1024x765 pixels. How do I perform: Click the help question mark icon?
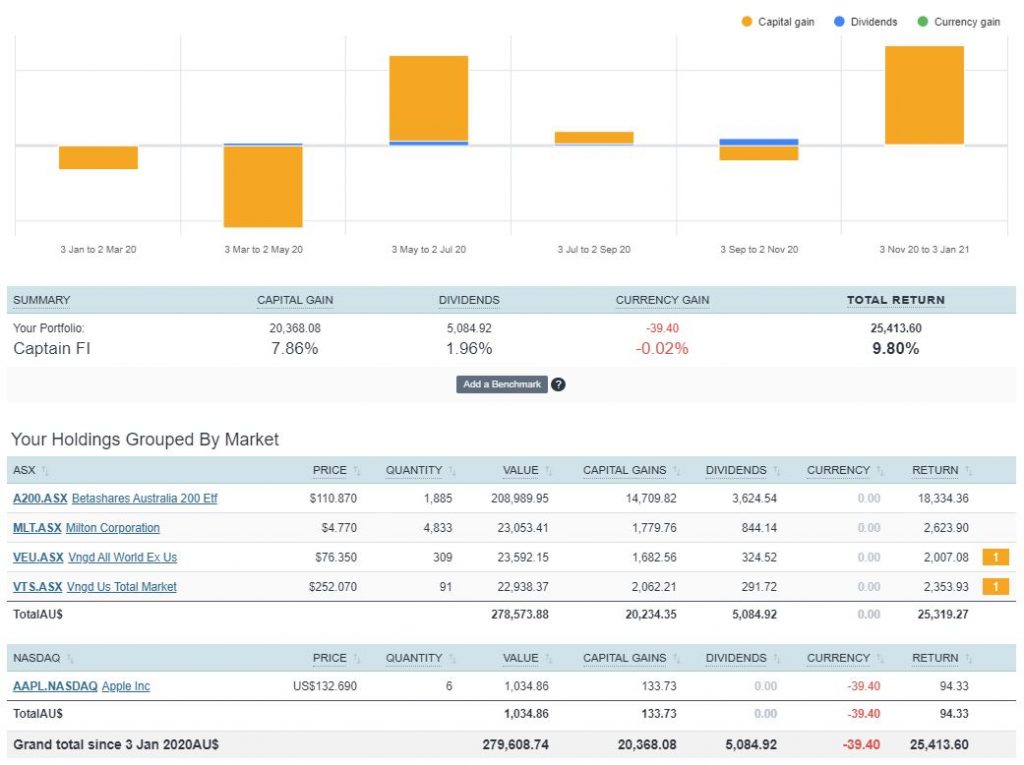(558, 385)
